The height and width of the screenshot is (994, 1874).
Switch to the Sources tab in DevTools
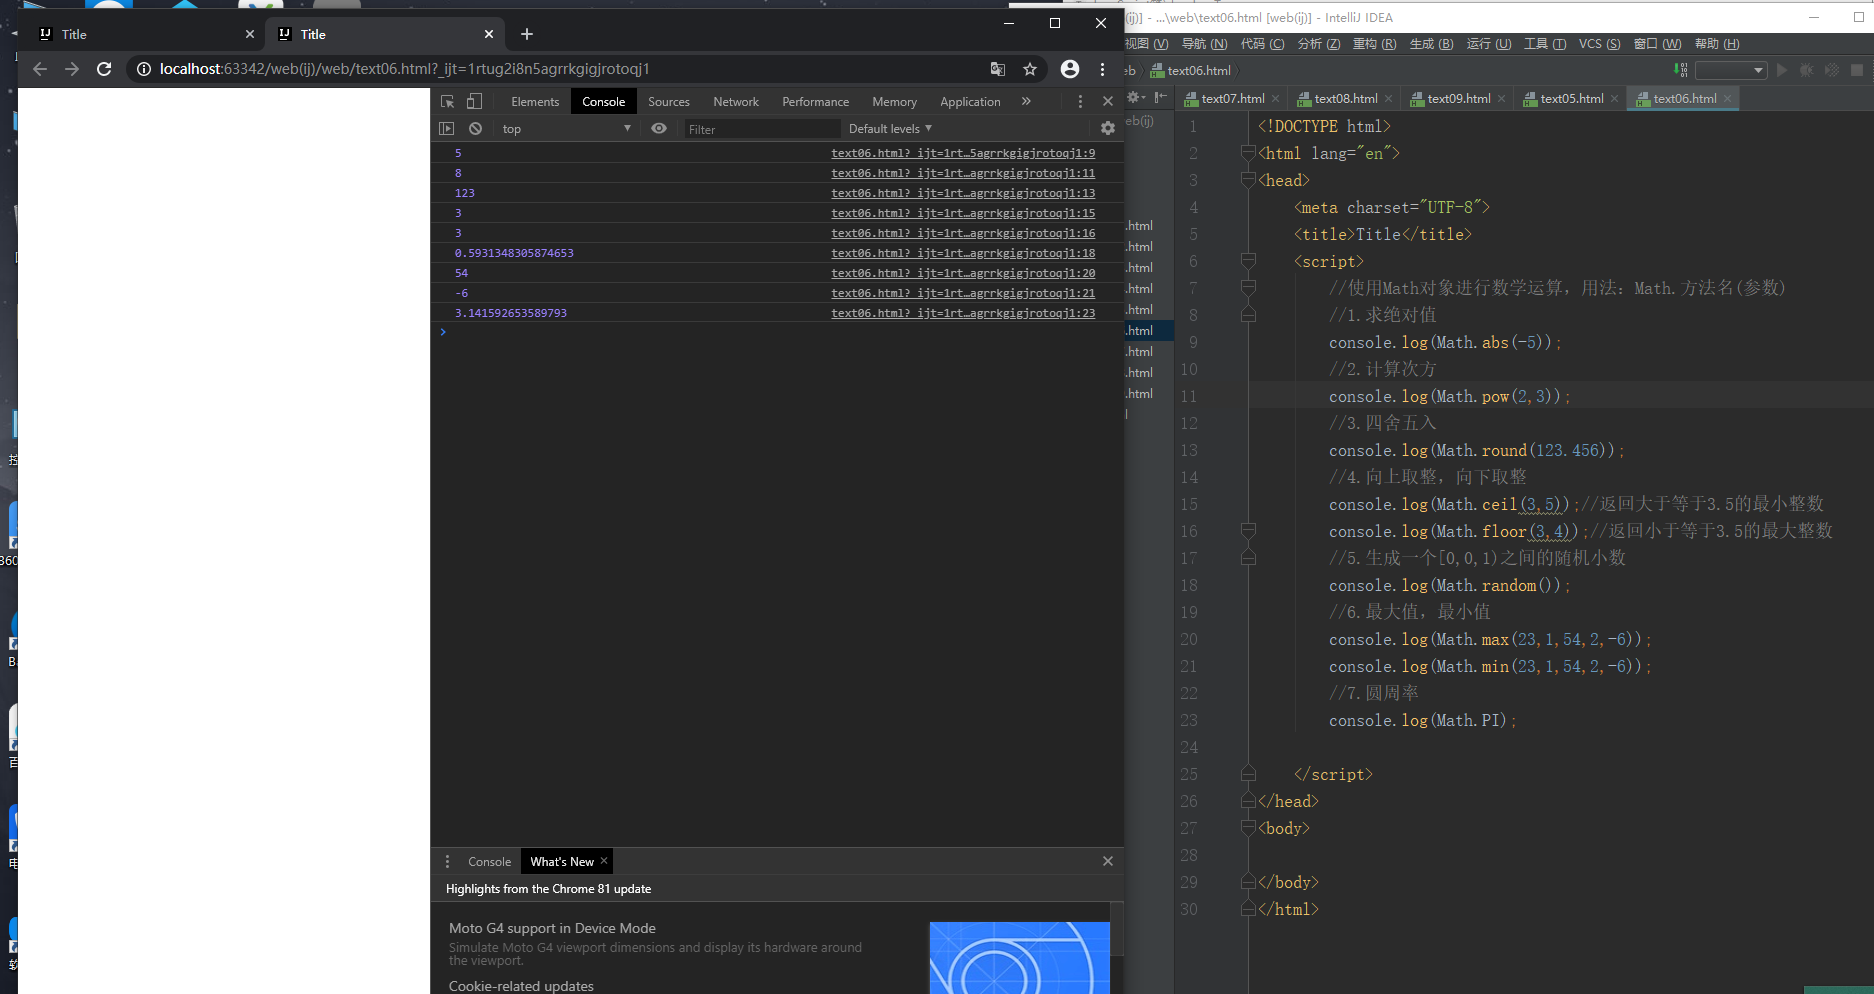[669, 101]
